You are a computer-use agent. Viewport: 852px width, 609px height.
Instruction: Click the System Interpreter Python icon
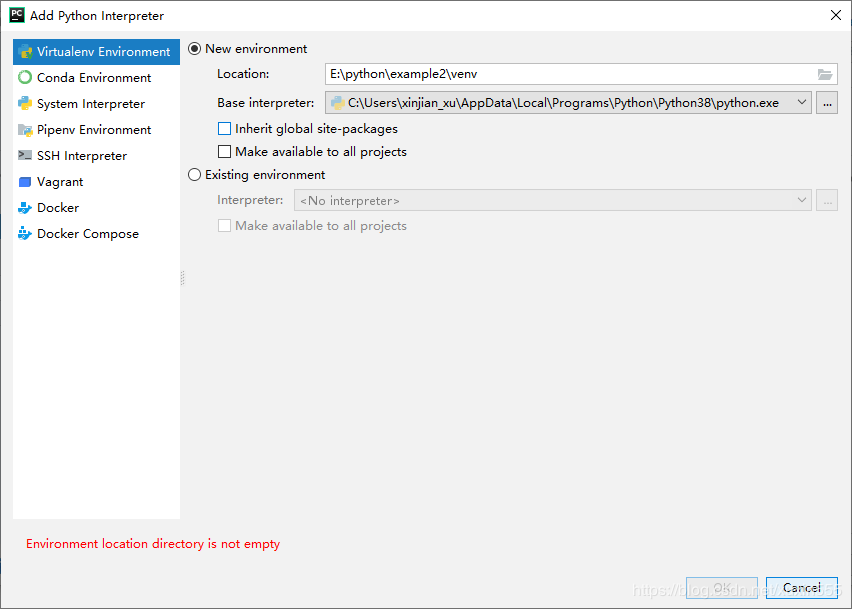[x=25, y=104]
